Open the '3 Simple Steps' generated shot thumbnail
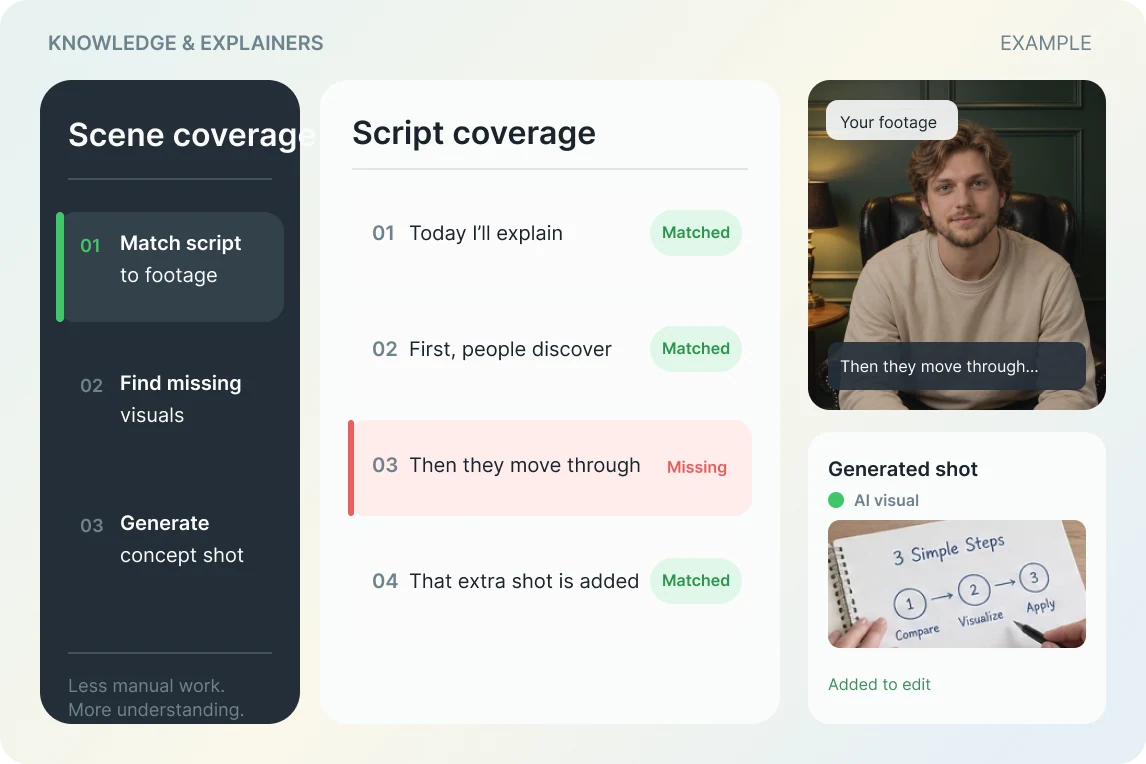Screen dimensions: 1146x764 click(957, 584)
